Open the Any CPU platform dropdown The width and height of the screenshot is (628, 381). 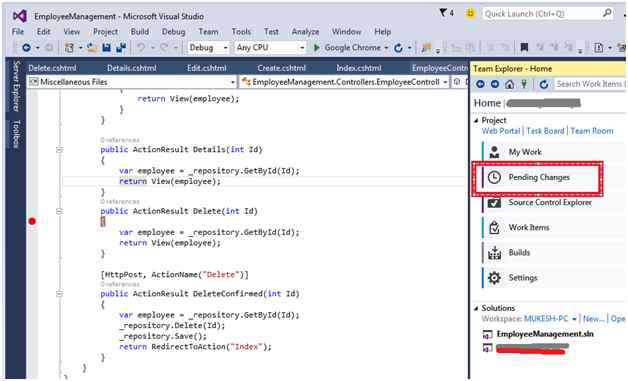tap(270, 48)
